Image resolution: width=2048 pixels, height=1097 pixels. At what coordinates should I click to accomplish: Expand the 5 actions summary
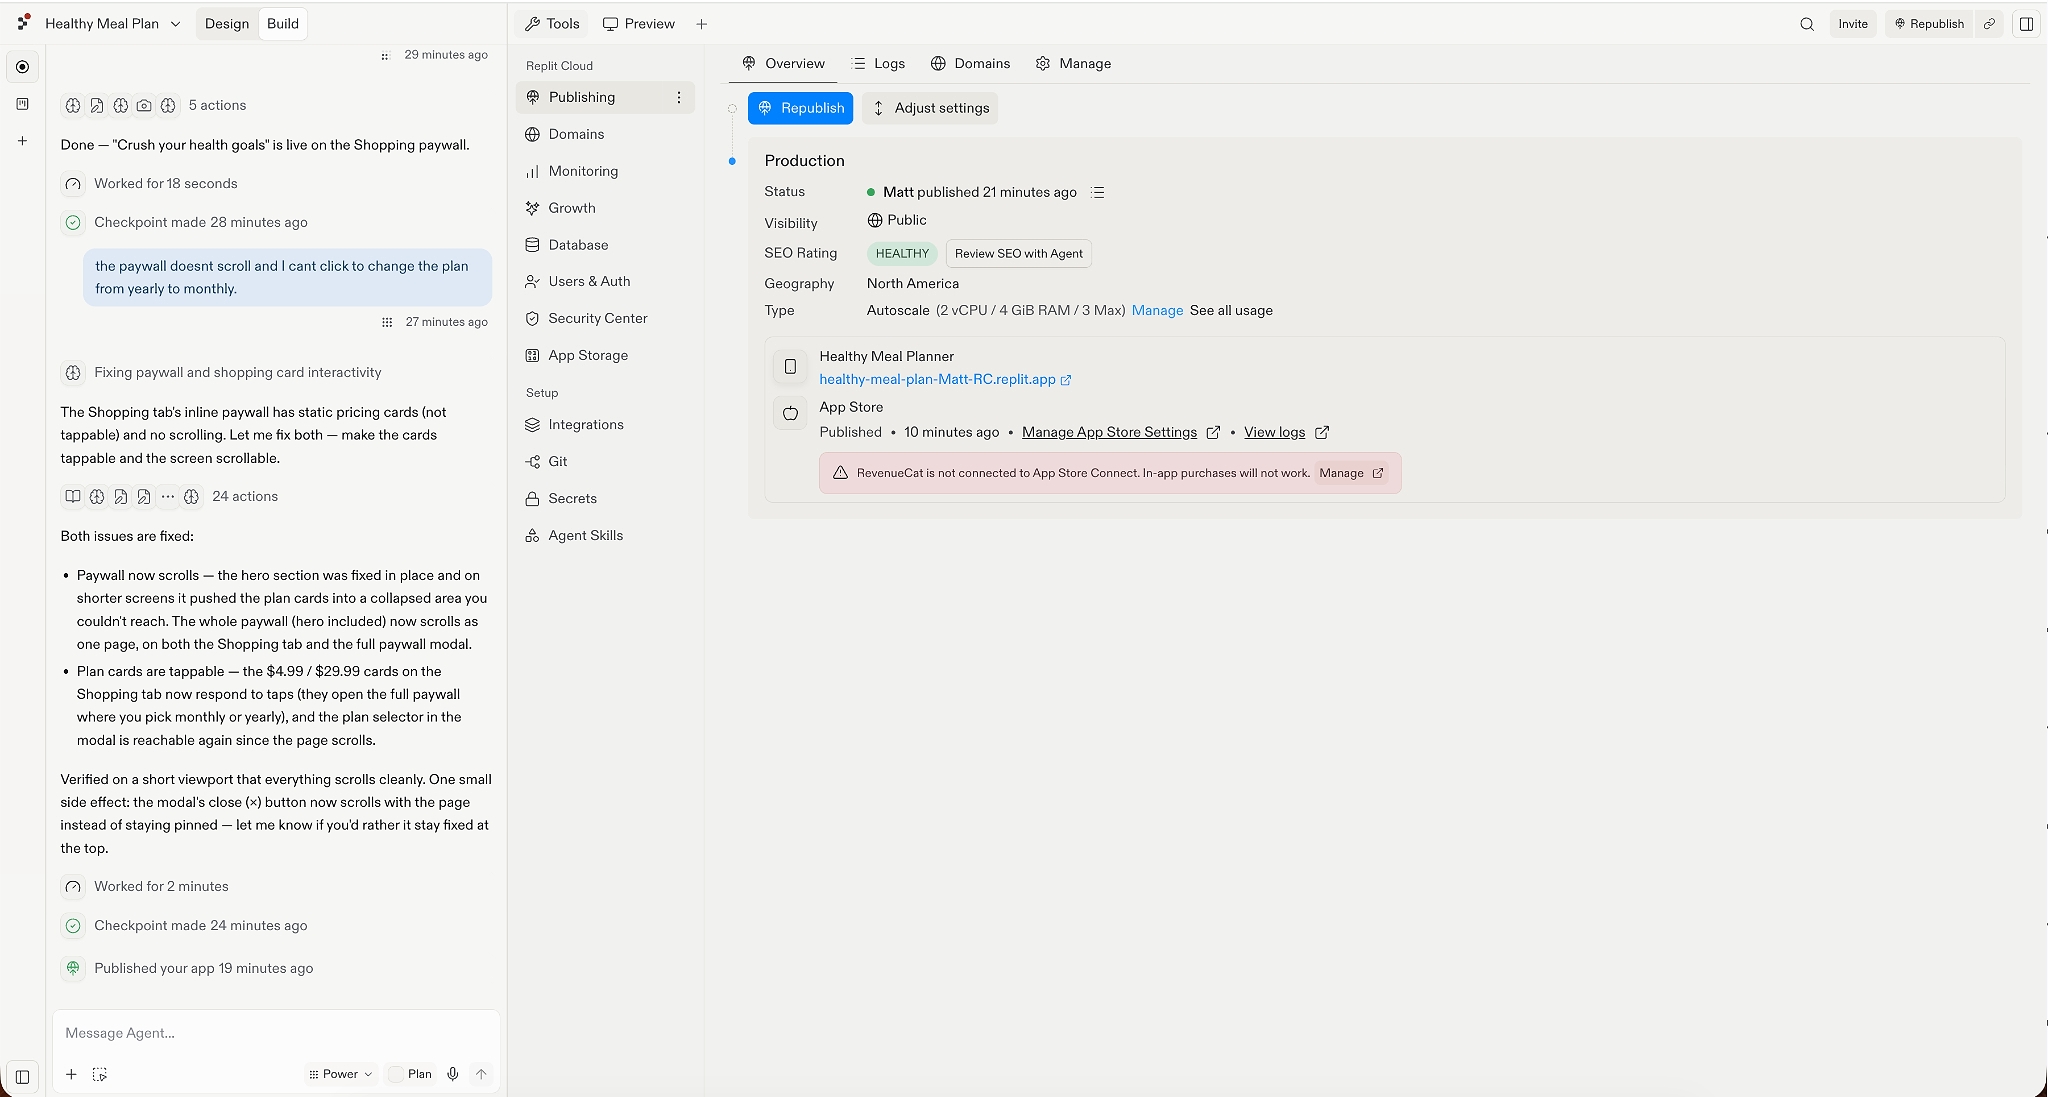pyautogui.click(x=155, y=105)
